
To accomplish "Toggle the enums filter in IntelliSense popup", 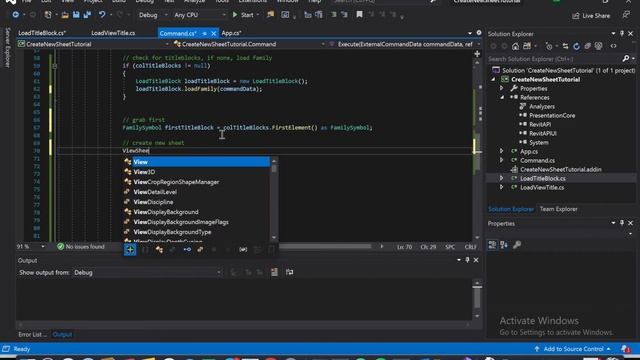I will [x=200, y=249].
